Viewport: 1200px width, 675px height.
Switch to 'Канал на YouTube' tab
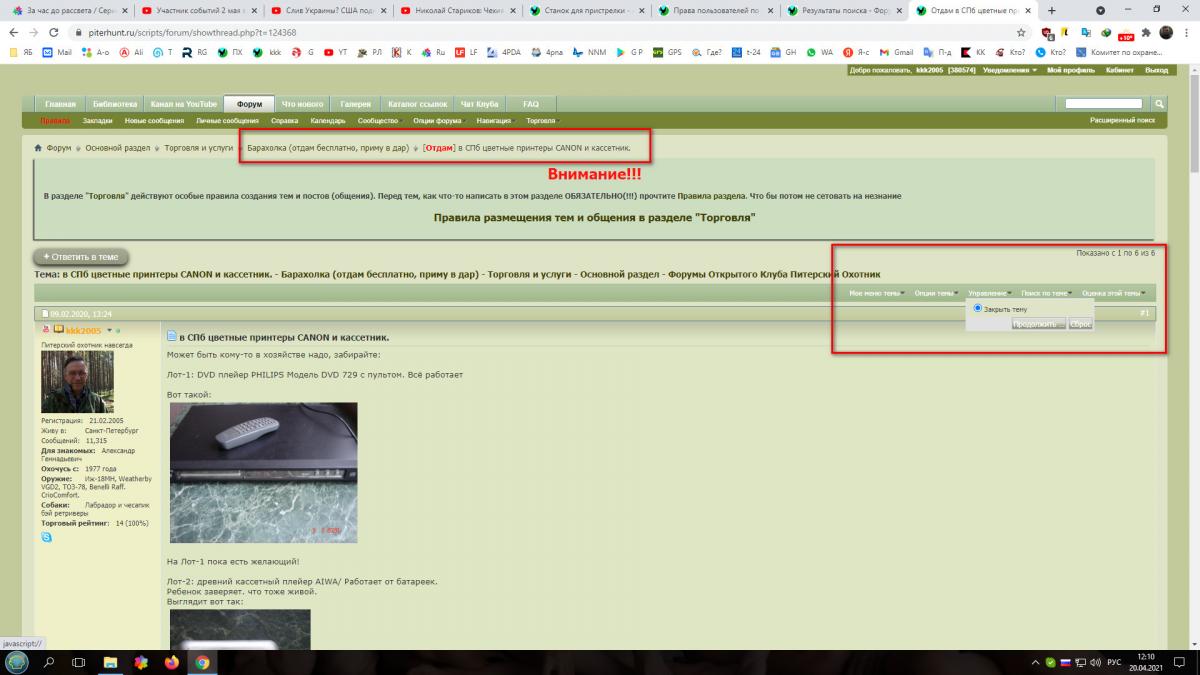pyautogui.click(x=183, y=104)
